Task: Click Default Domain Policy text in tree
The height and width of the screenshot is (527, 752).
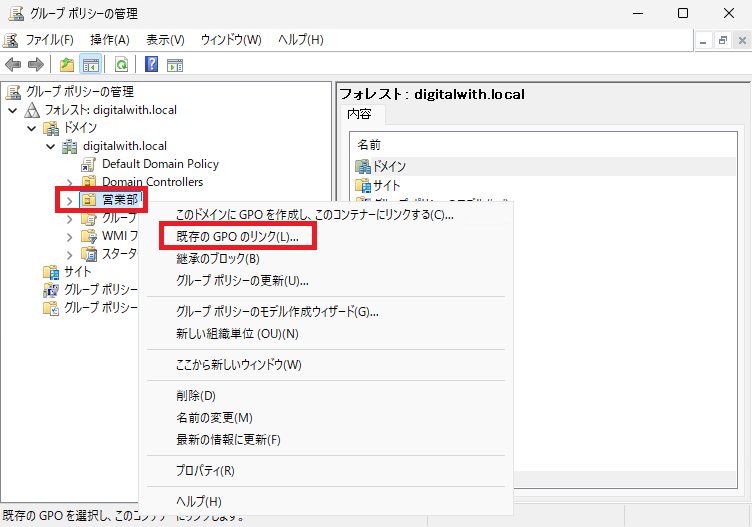Action: tap(160, 164)
